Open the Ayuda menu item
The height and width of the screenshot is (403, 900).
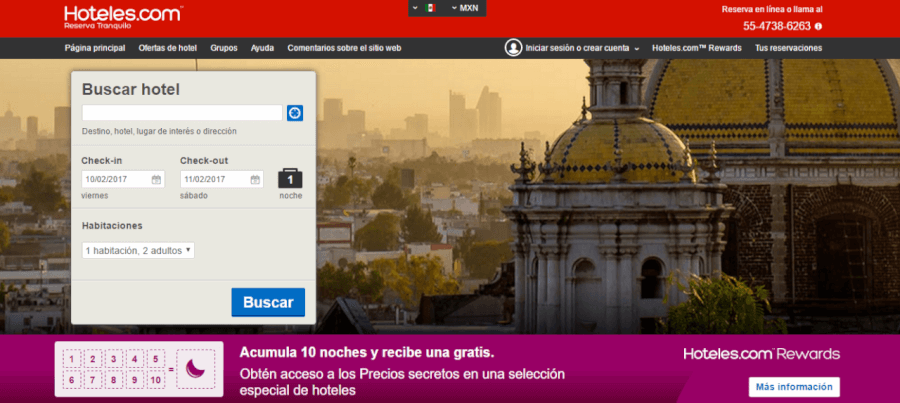(x=262, y=48)
